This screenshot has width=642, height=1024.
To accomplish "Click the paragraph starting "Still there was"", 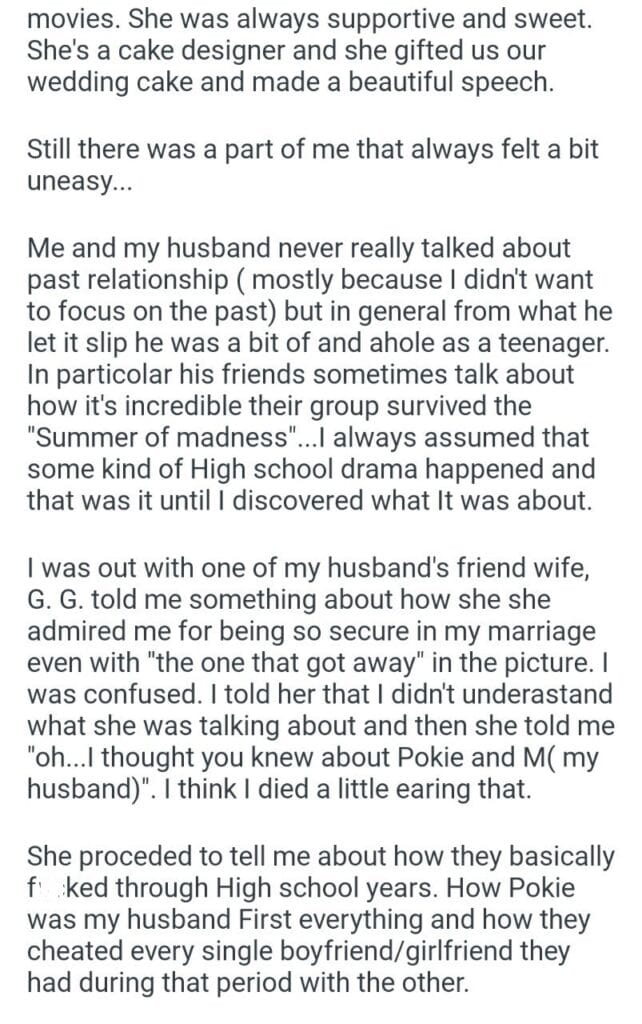I will [310, 167].
